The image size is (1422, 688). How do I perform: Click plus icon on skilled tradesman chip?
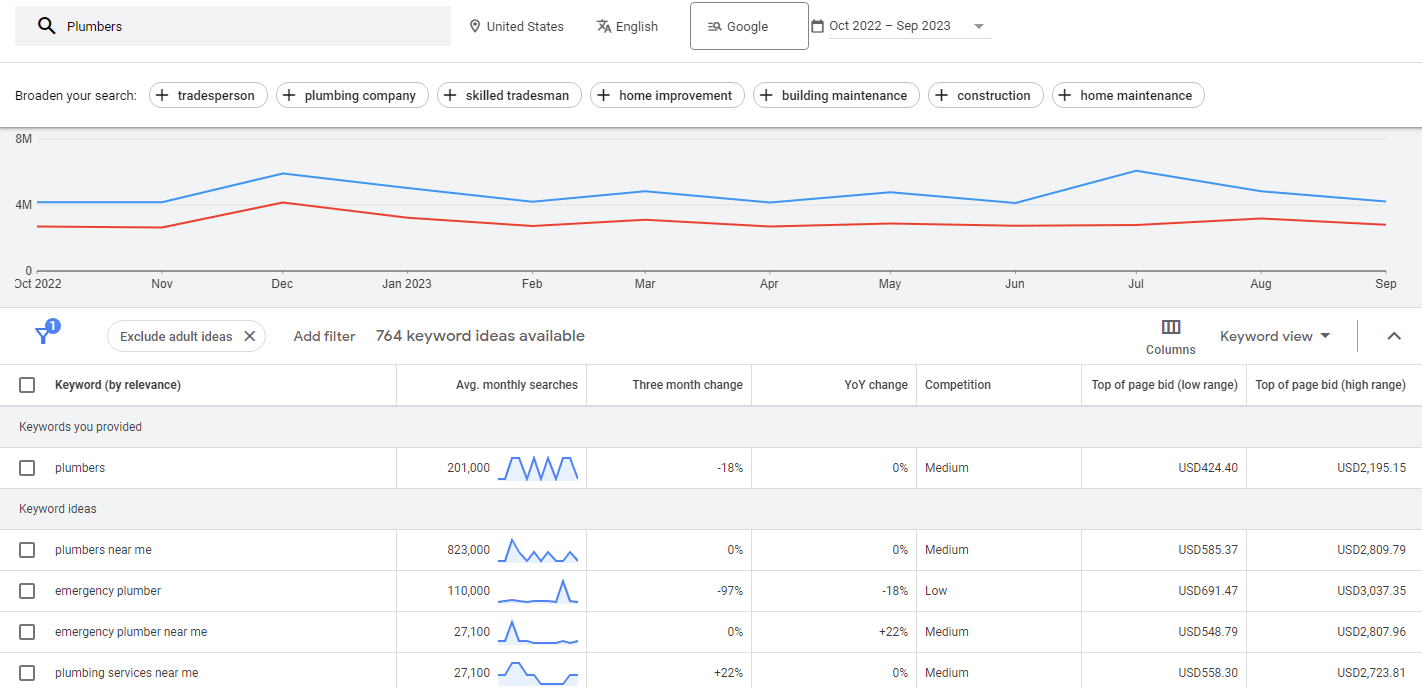(x=451, y=95)
